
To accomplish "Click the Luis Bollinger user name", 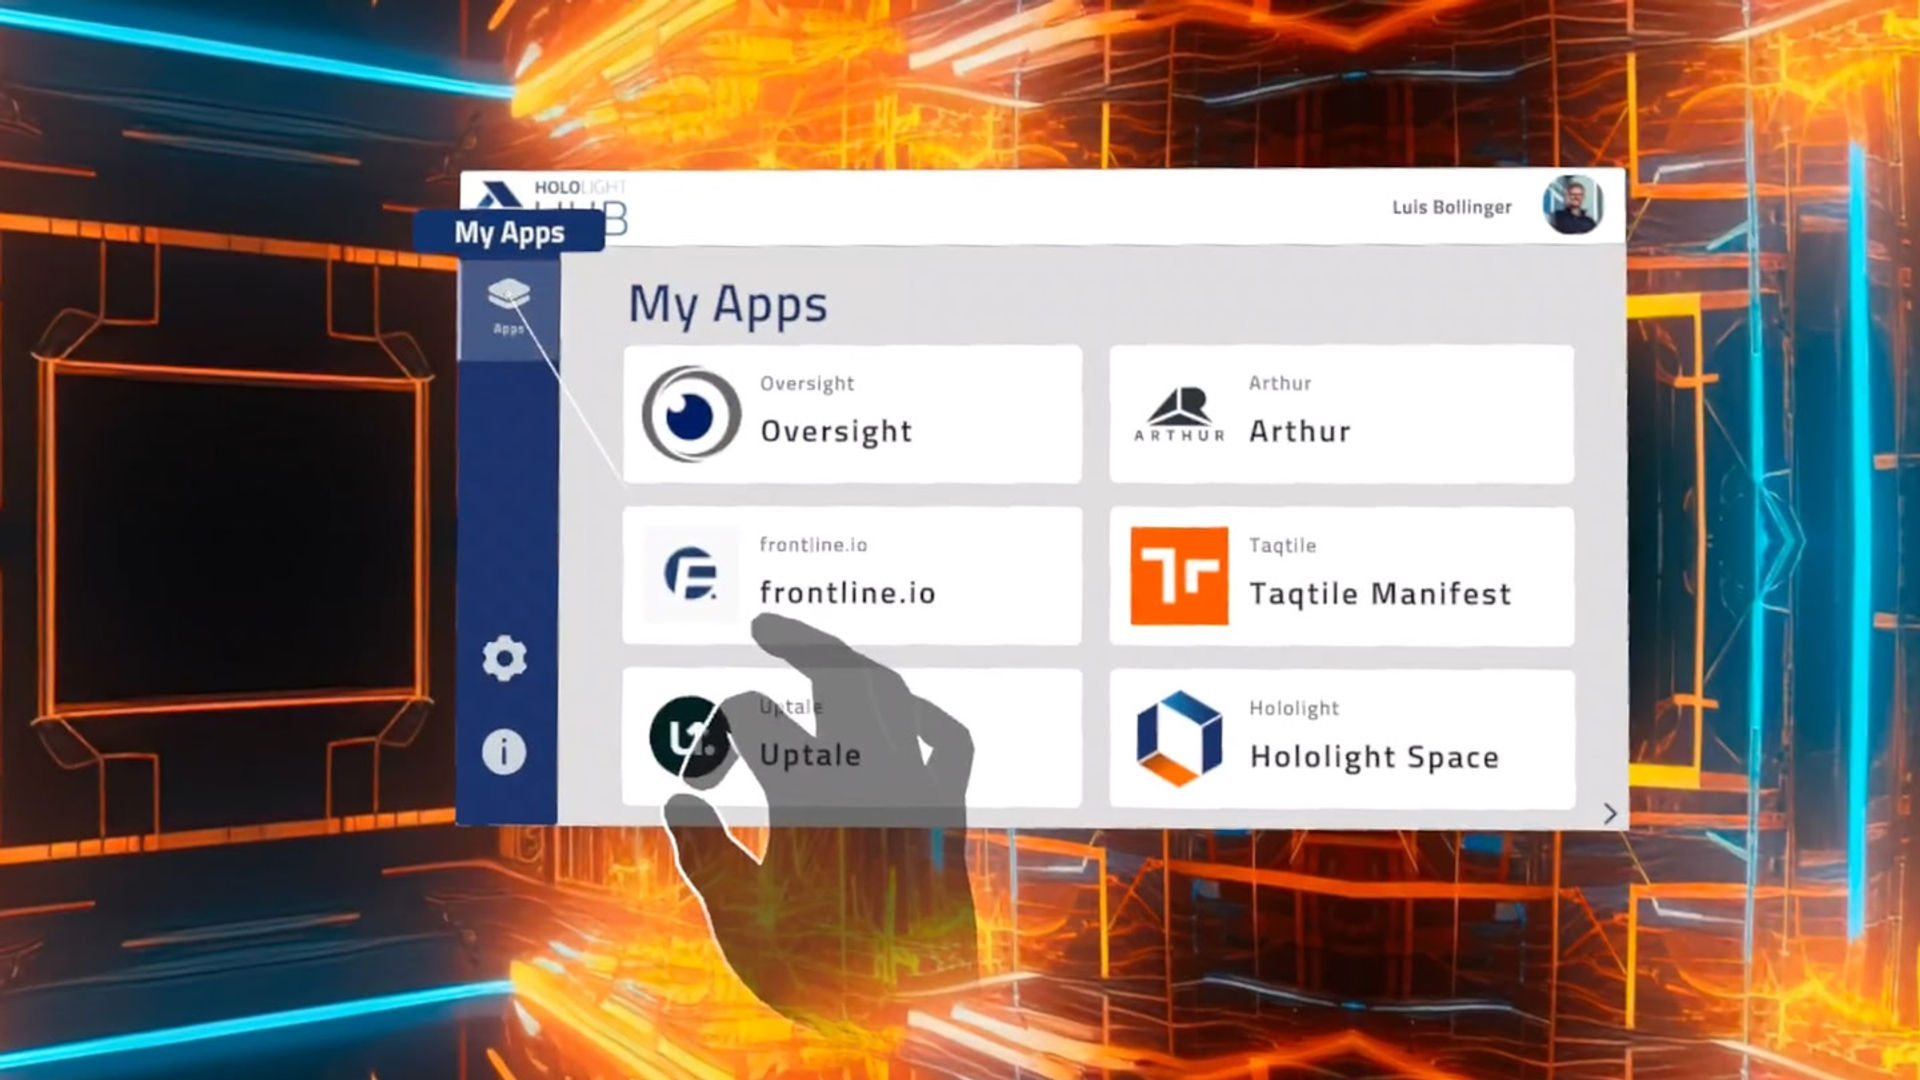I will pos(1452,207).
